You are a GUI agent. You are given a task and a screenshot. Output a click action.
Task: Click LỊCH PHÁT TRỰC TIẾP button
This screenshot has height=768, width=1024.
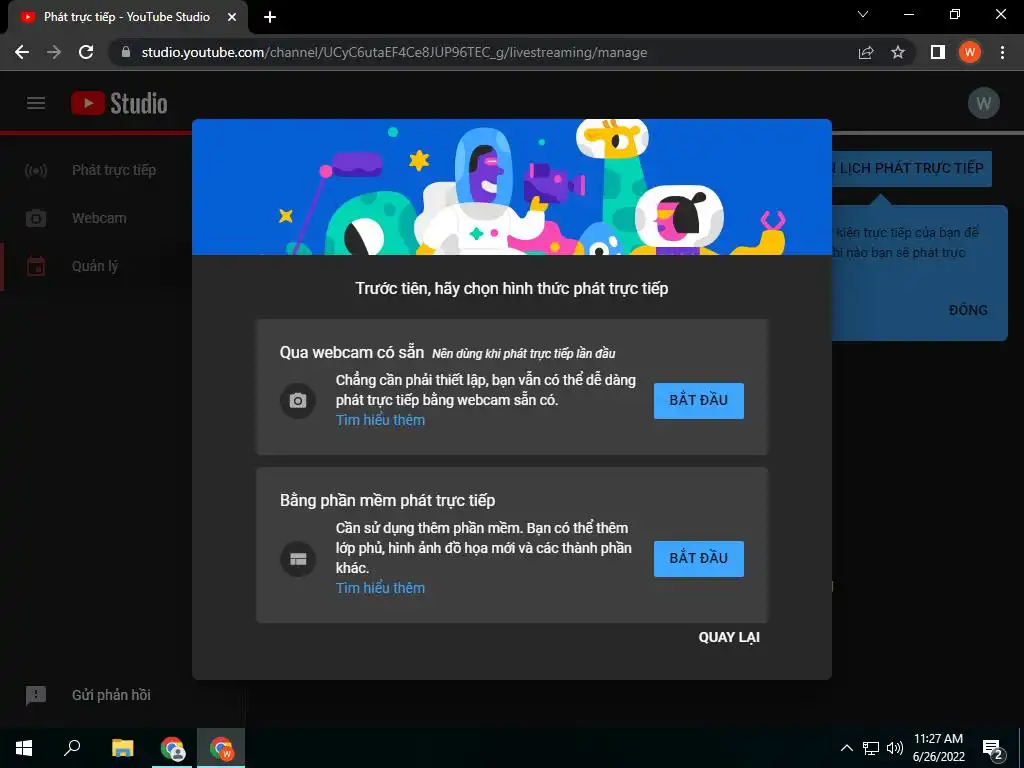911,168
